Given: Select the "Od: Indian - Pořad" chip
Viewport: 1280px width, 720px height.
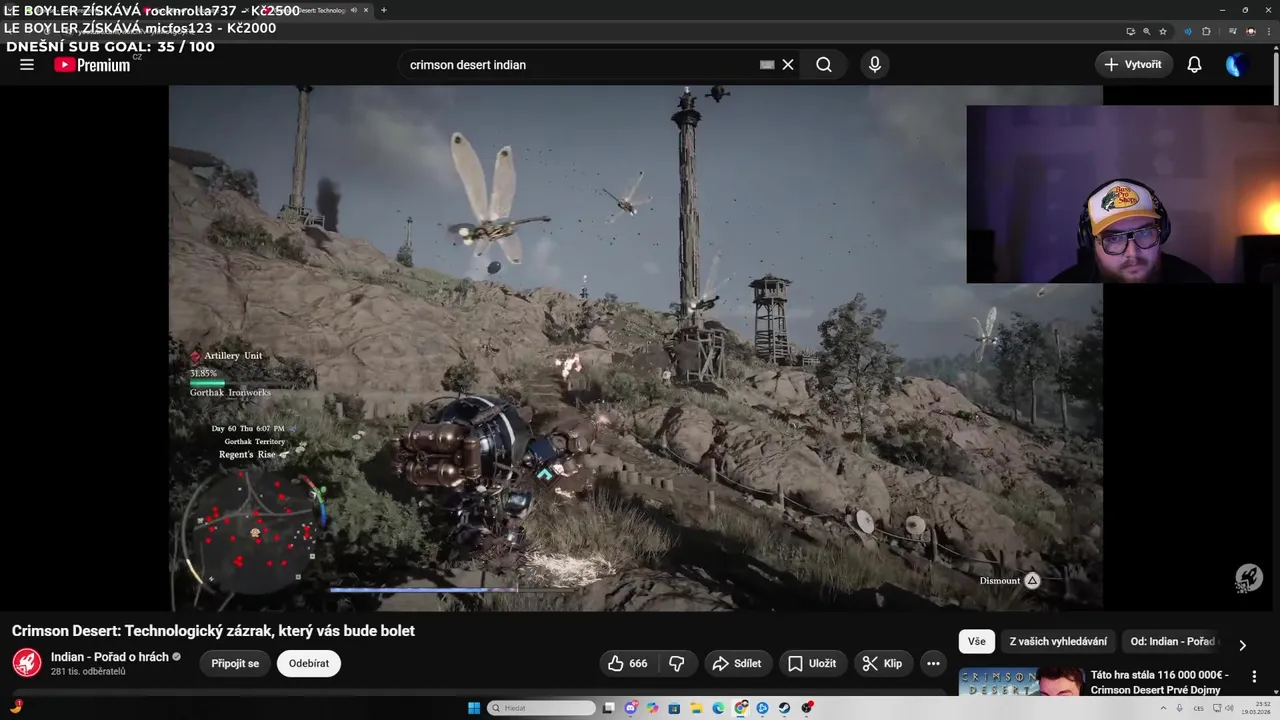Looking at the screenshot, I should point(1172,641).
